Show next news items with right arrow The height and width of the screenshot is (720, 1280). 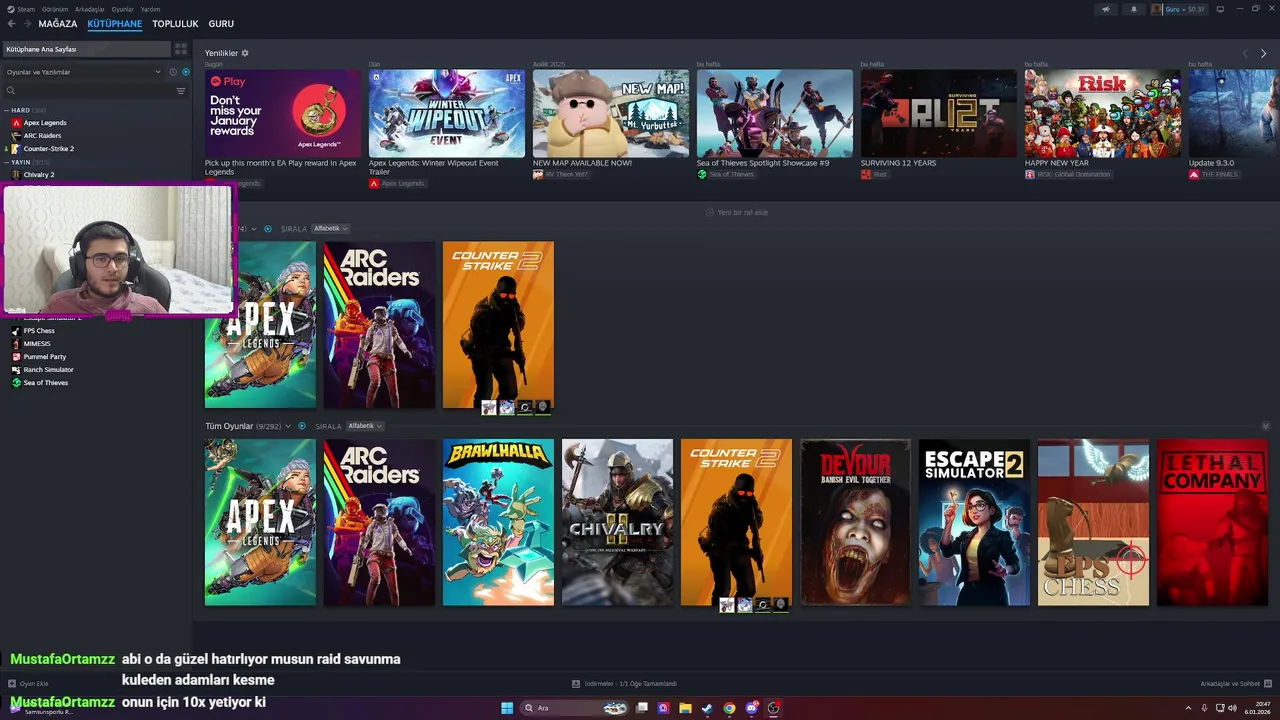click(x=1263, y=53)
